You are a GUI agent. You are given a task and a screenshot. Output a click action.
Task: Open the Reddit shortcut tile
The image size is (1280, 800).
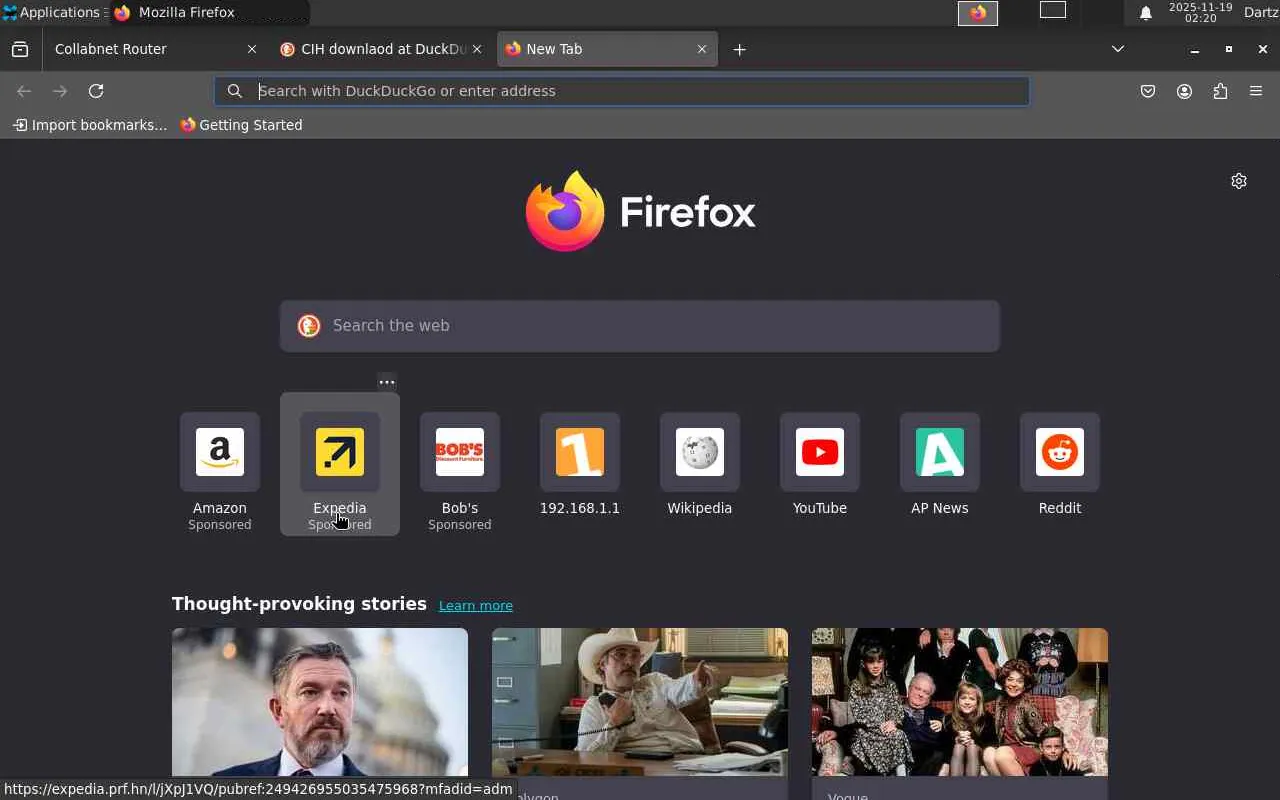[x=1060, y=465]
